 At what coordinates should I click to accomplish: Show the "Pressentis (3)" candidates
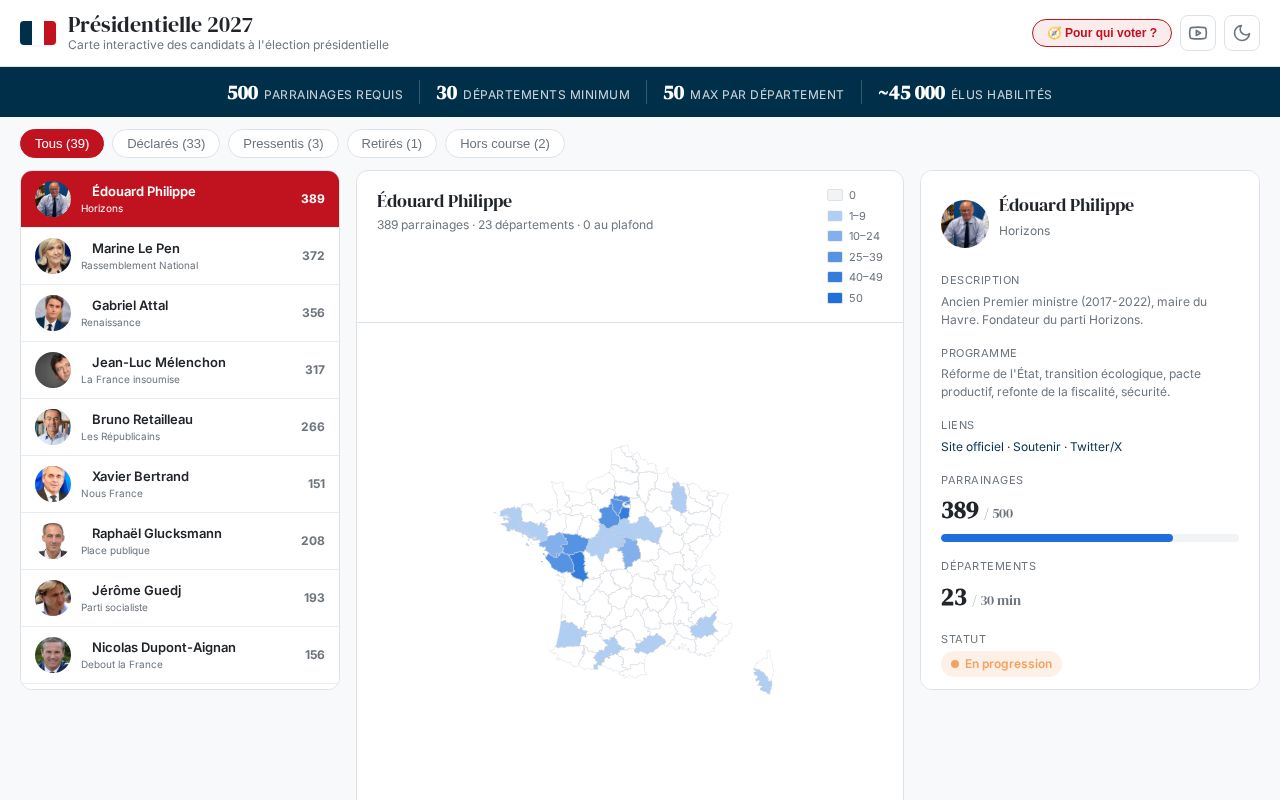[283, 144]
